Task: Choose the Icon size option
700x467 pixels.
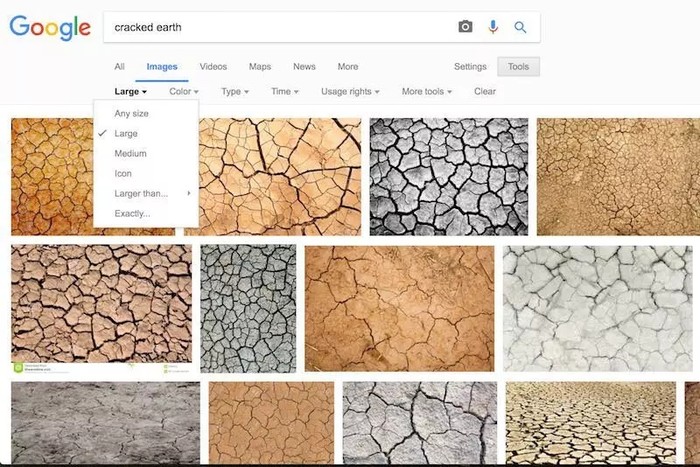Action: pos(123,173)
